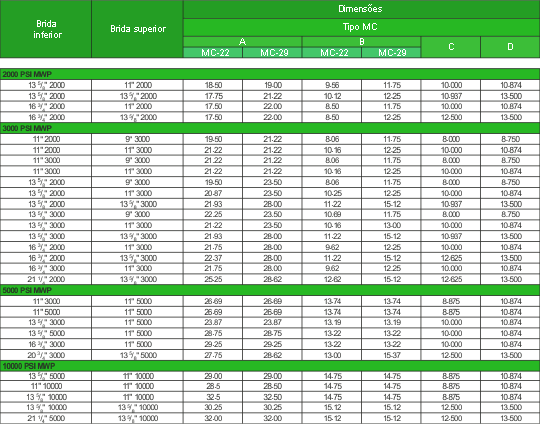The height and width of the screenshot is (424, 540).
Task: Click the value 12.62 in the table
Action: pos(332,279)
